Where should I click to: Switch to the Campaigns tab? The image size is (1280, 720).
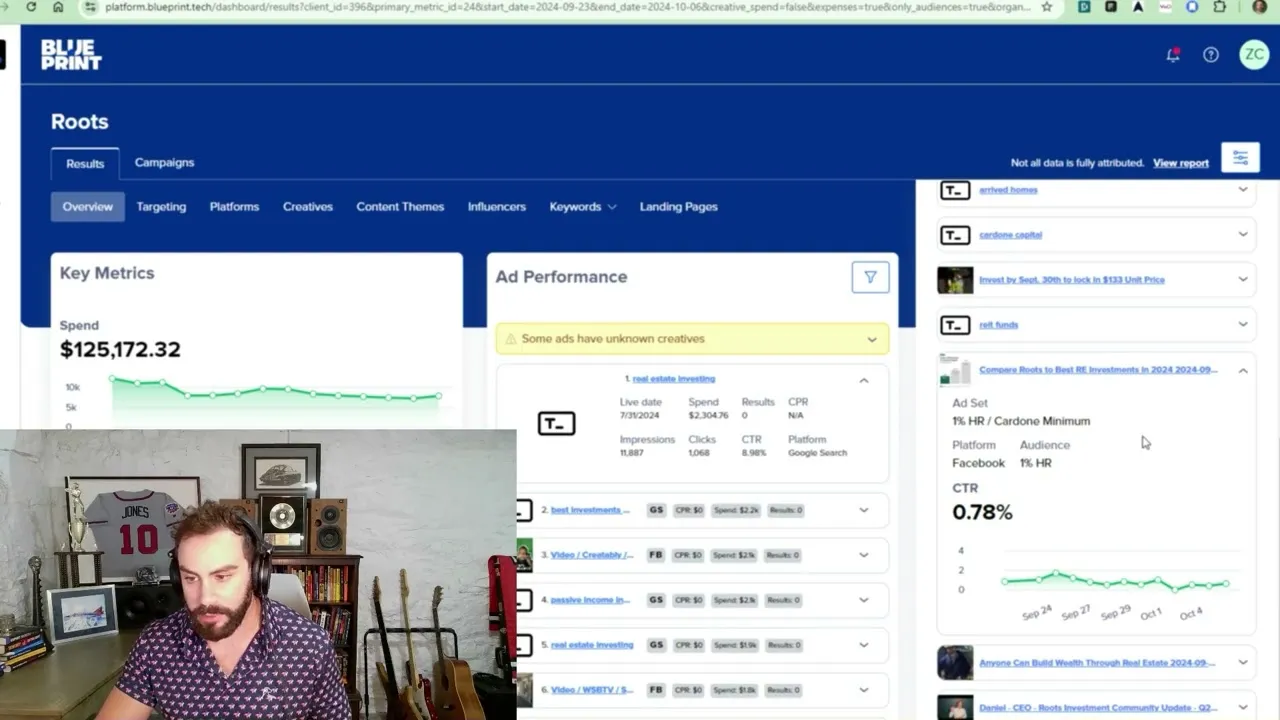click(x=164, y=162)
